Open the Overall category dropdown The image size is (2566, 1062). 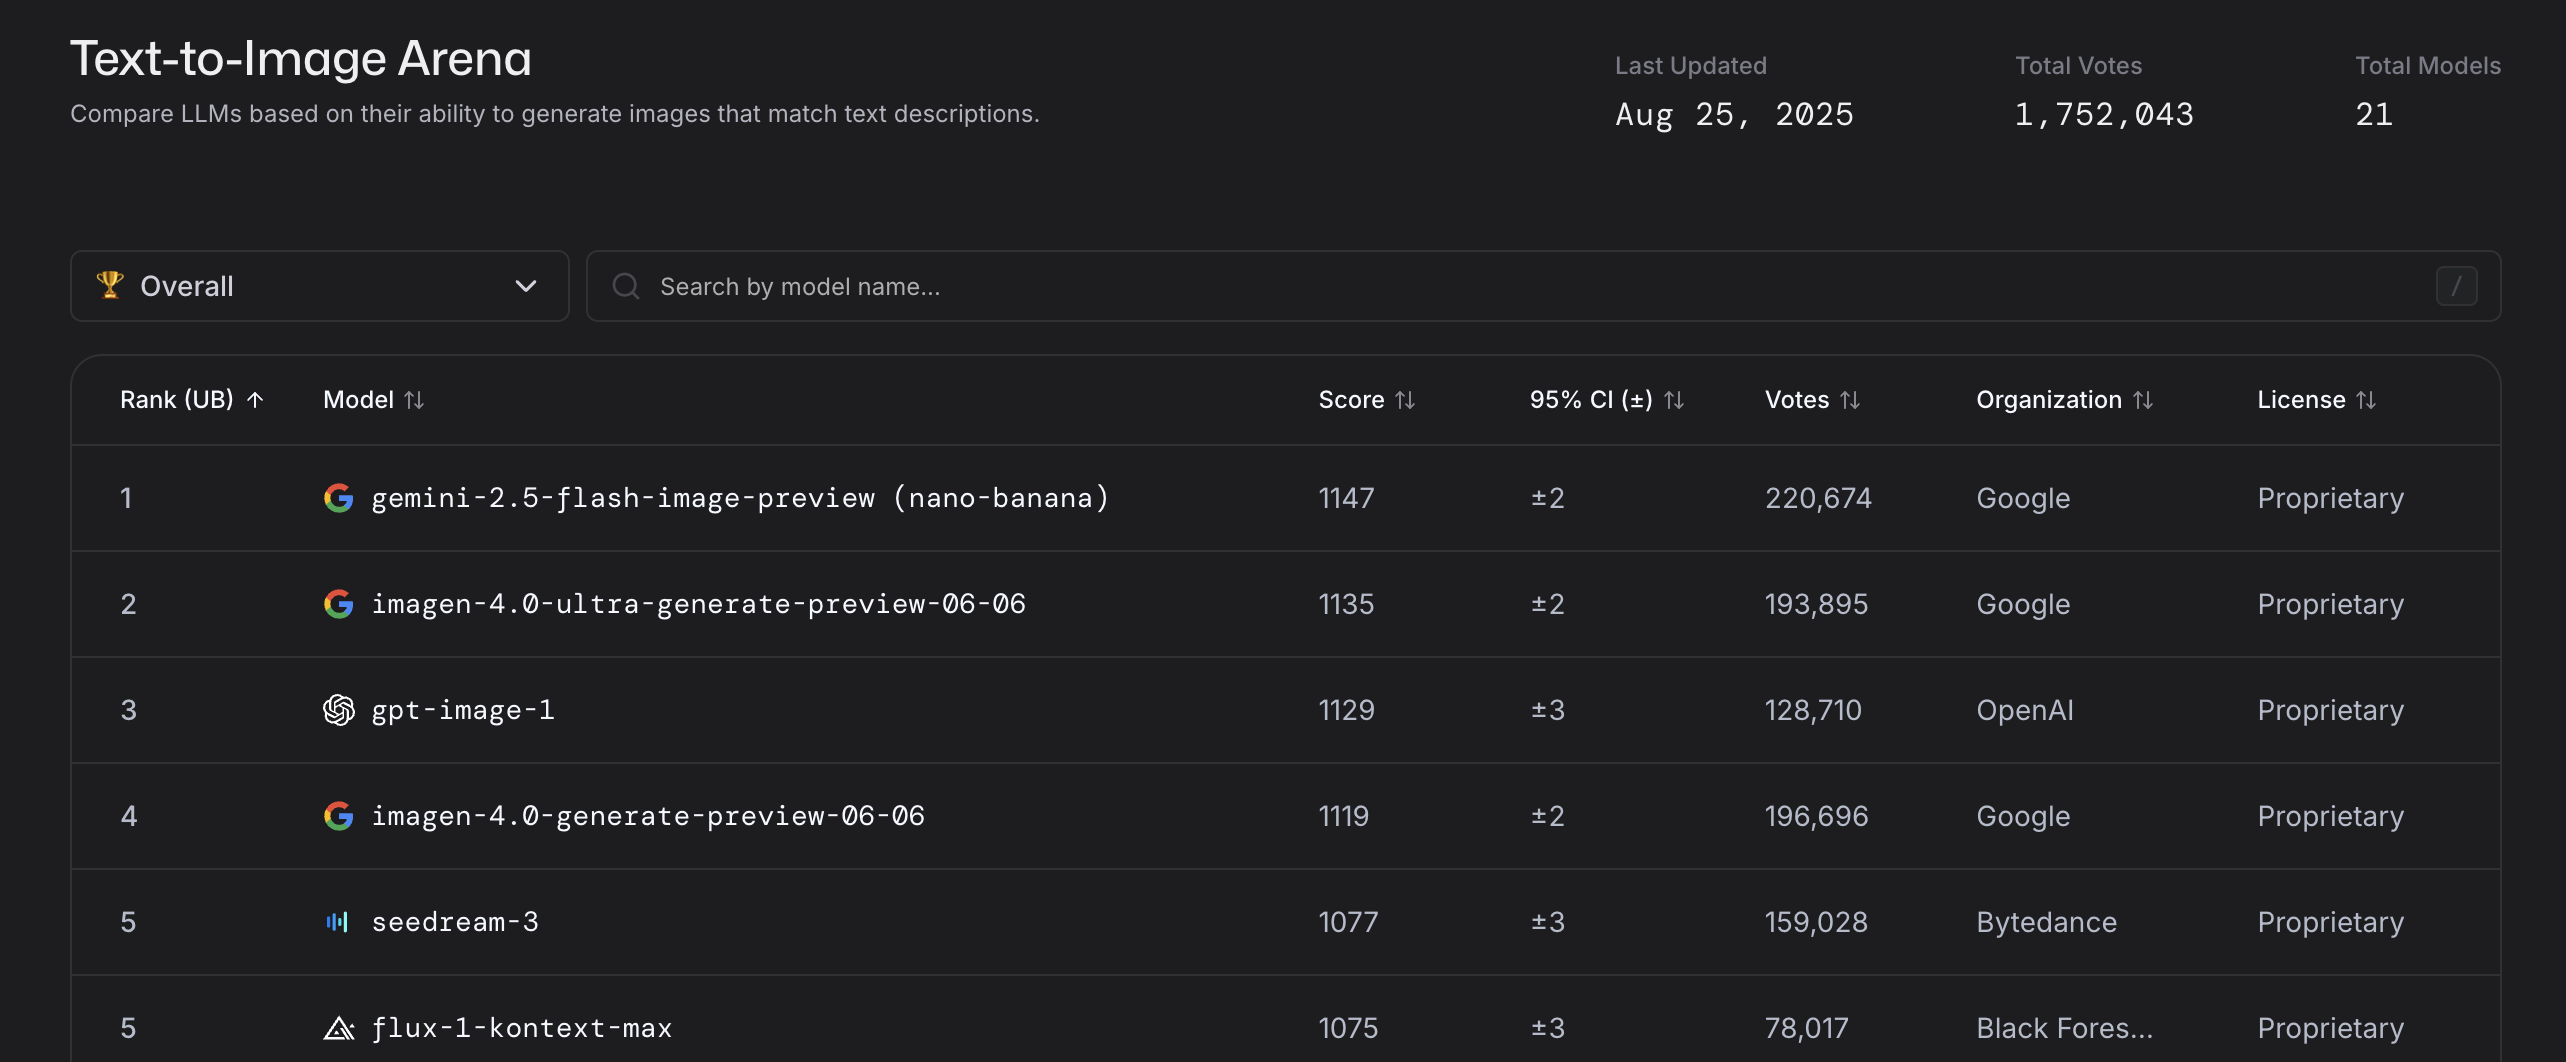coord(319,286)
